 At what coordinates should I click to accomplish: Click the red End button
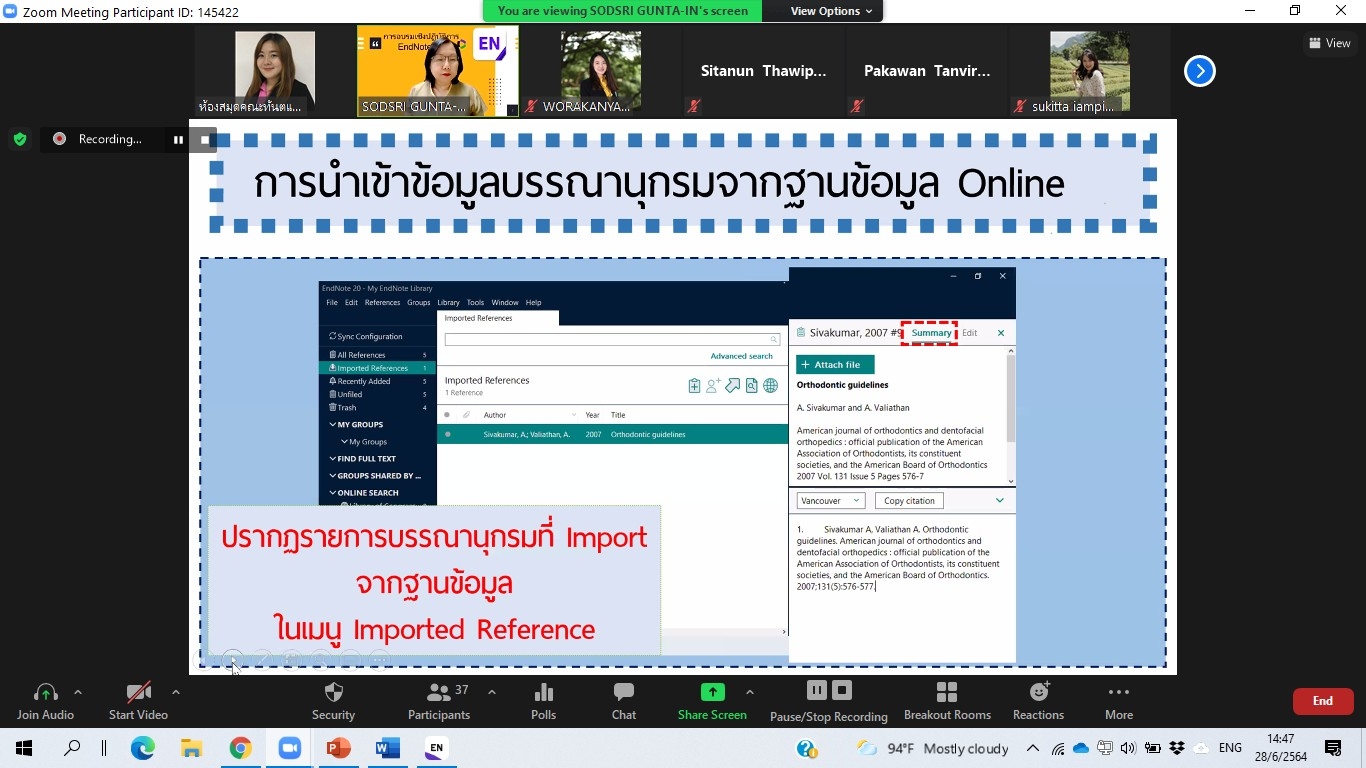point(1322,701)
